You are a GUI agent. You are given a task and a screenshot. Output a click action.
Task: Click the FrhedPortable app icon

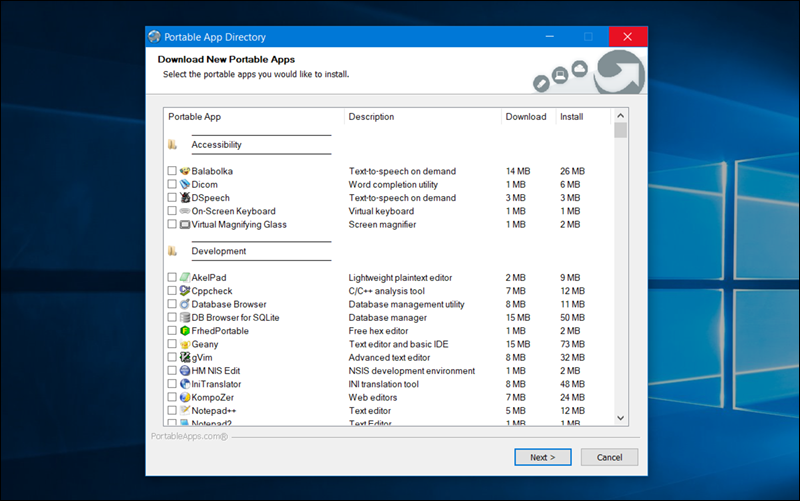point(185,331)
